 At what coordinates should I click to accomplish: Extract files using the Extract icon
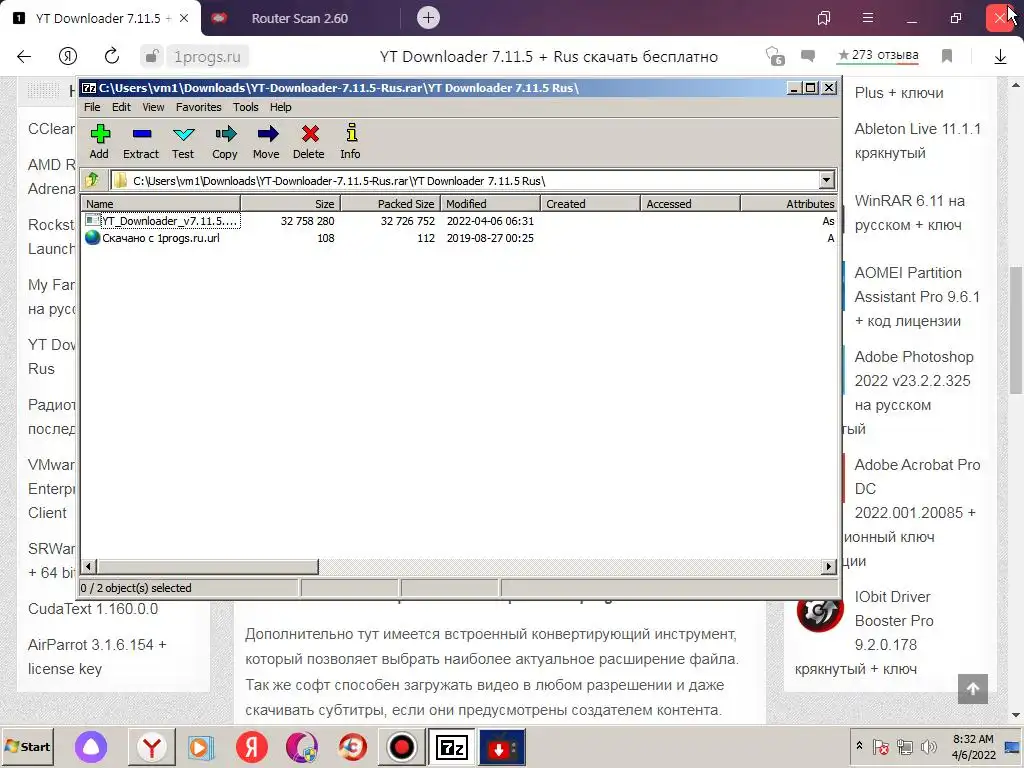(141, 141)
